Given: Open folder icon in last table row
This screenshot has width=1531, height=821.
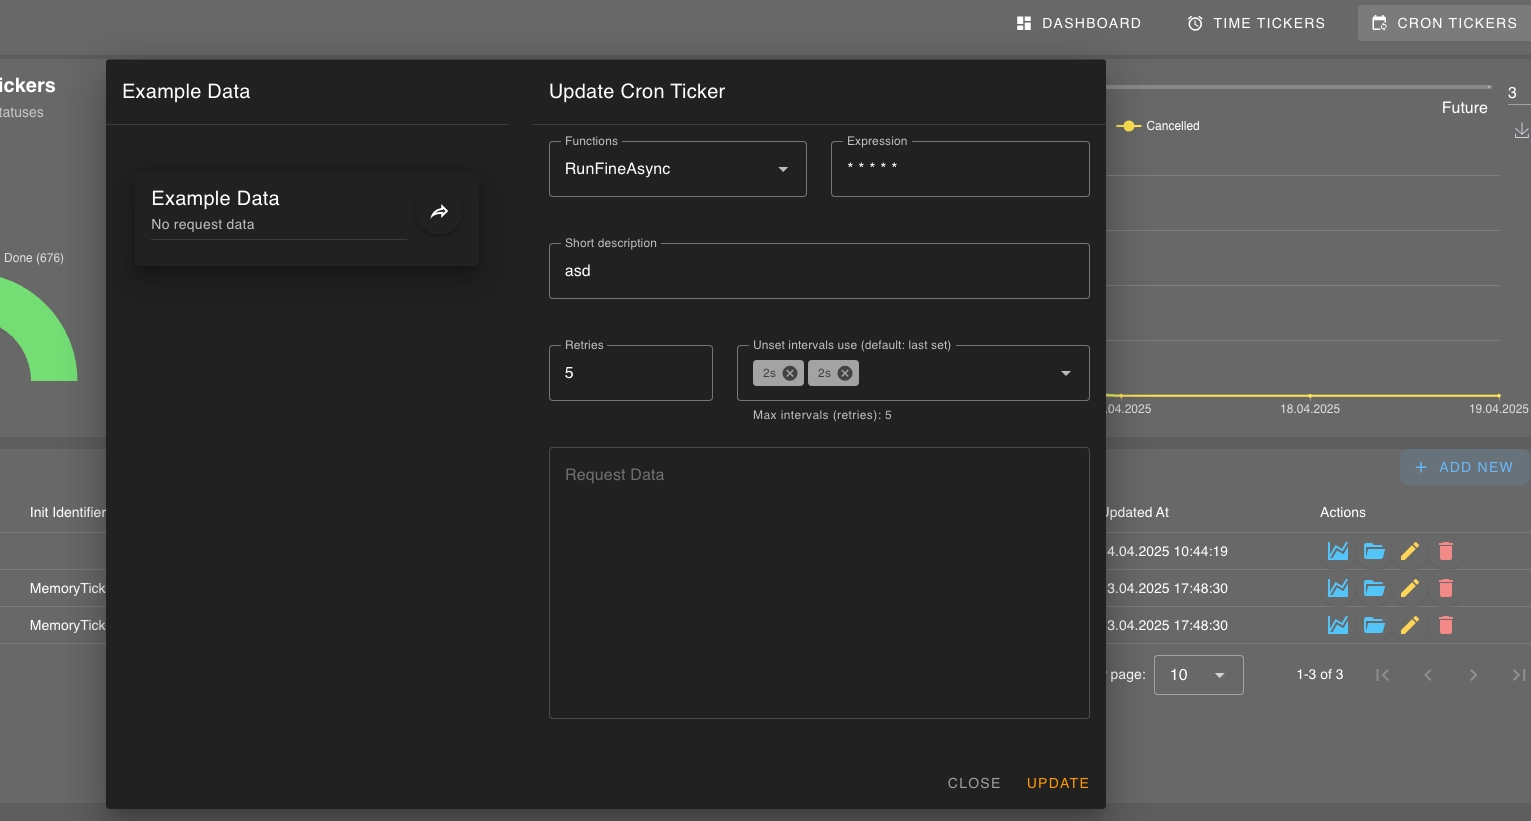Looking at the screenshot, I should 1374,625.
